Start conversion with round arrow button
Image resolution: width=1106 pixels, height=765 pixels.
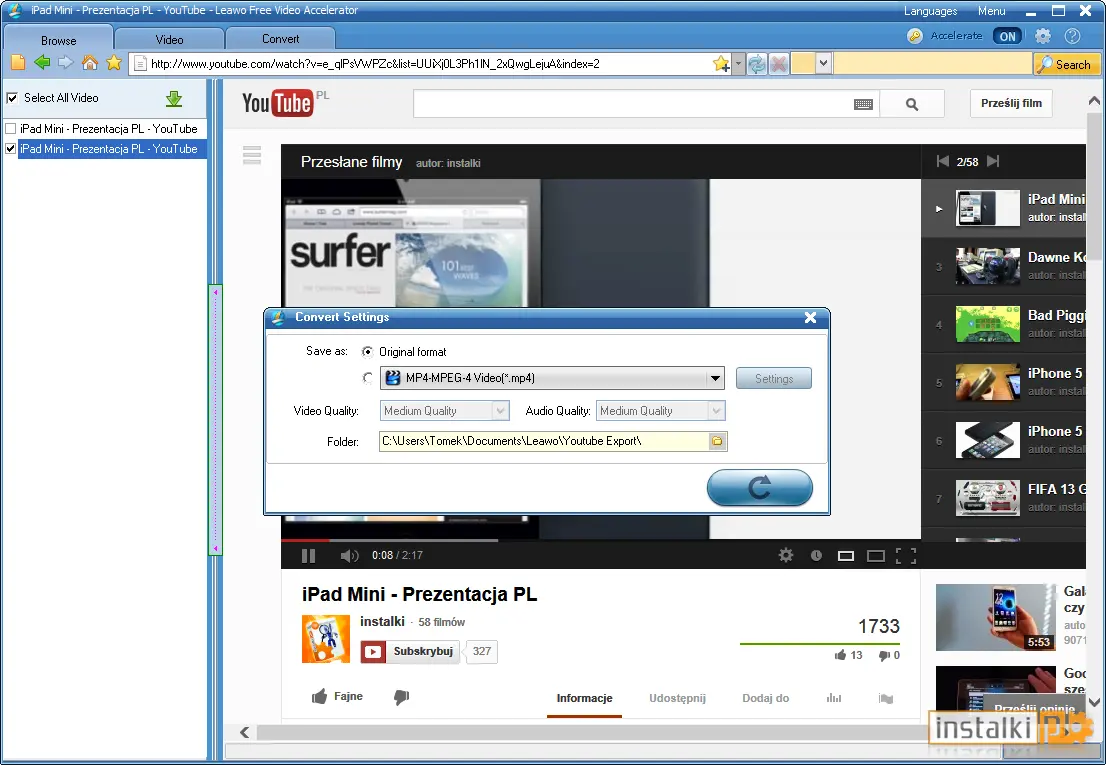pos(760,488)
